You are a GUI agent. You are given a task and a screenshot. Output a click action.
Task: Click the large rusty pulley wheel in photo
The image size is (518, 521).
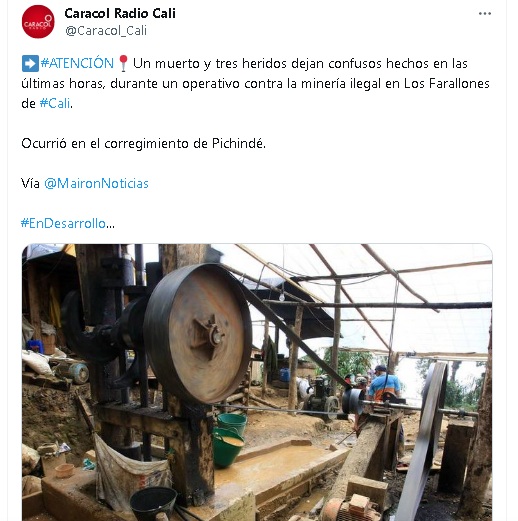(x=198, y=333)
